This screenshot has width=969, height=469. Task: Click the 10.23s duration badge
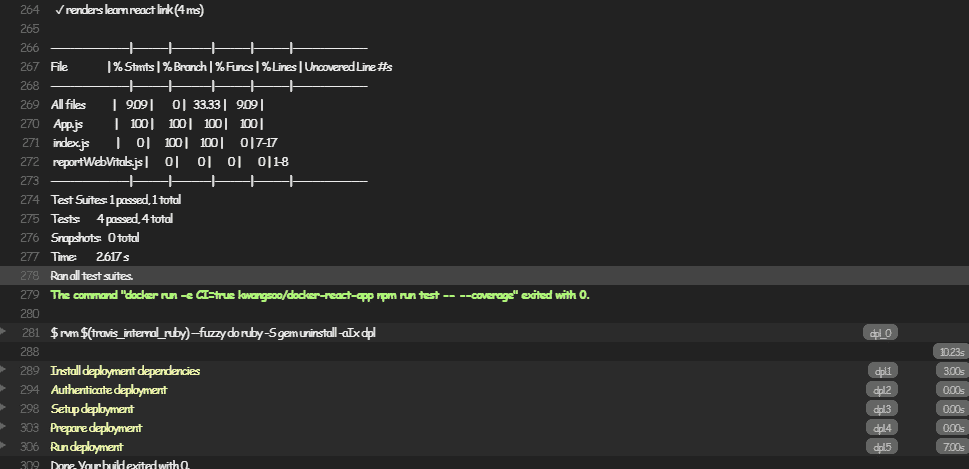click(951, 352)
